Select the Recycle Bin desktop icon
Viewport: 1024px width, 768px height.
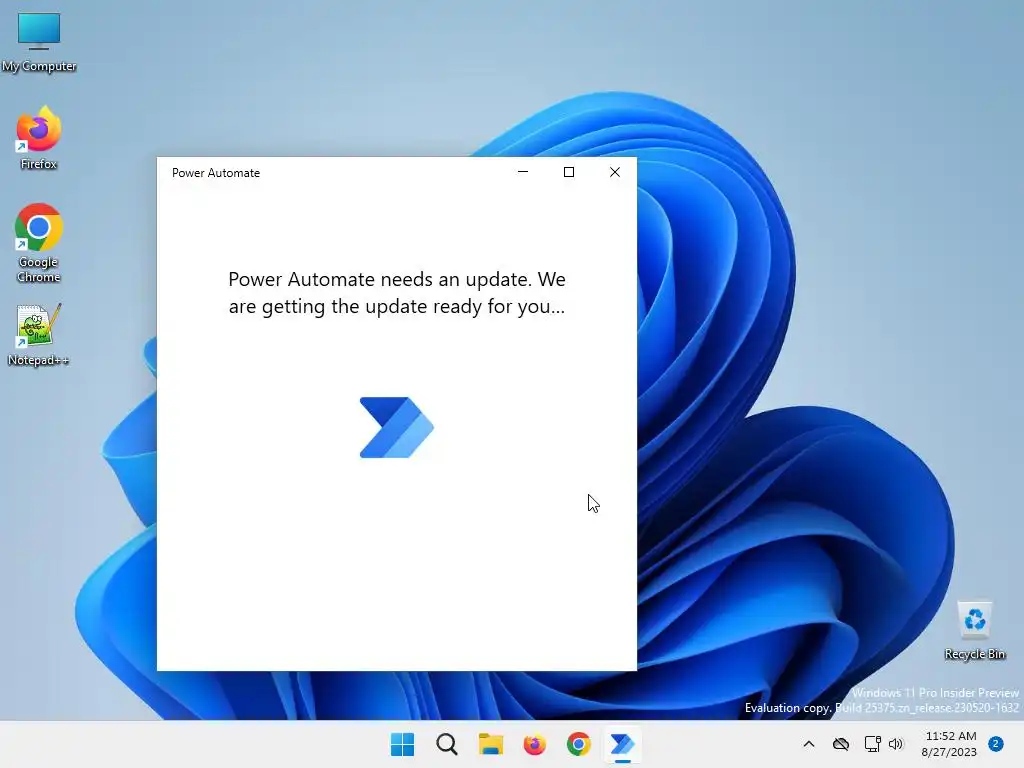click(x=974, y=630)
